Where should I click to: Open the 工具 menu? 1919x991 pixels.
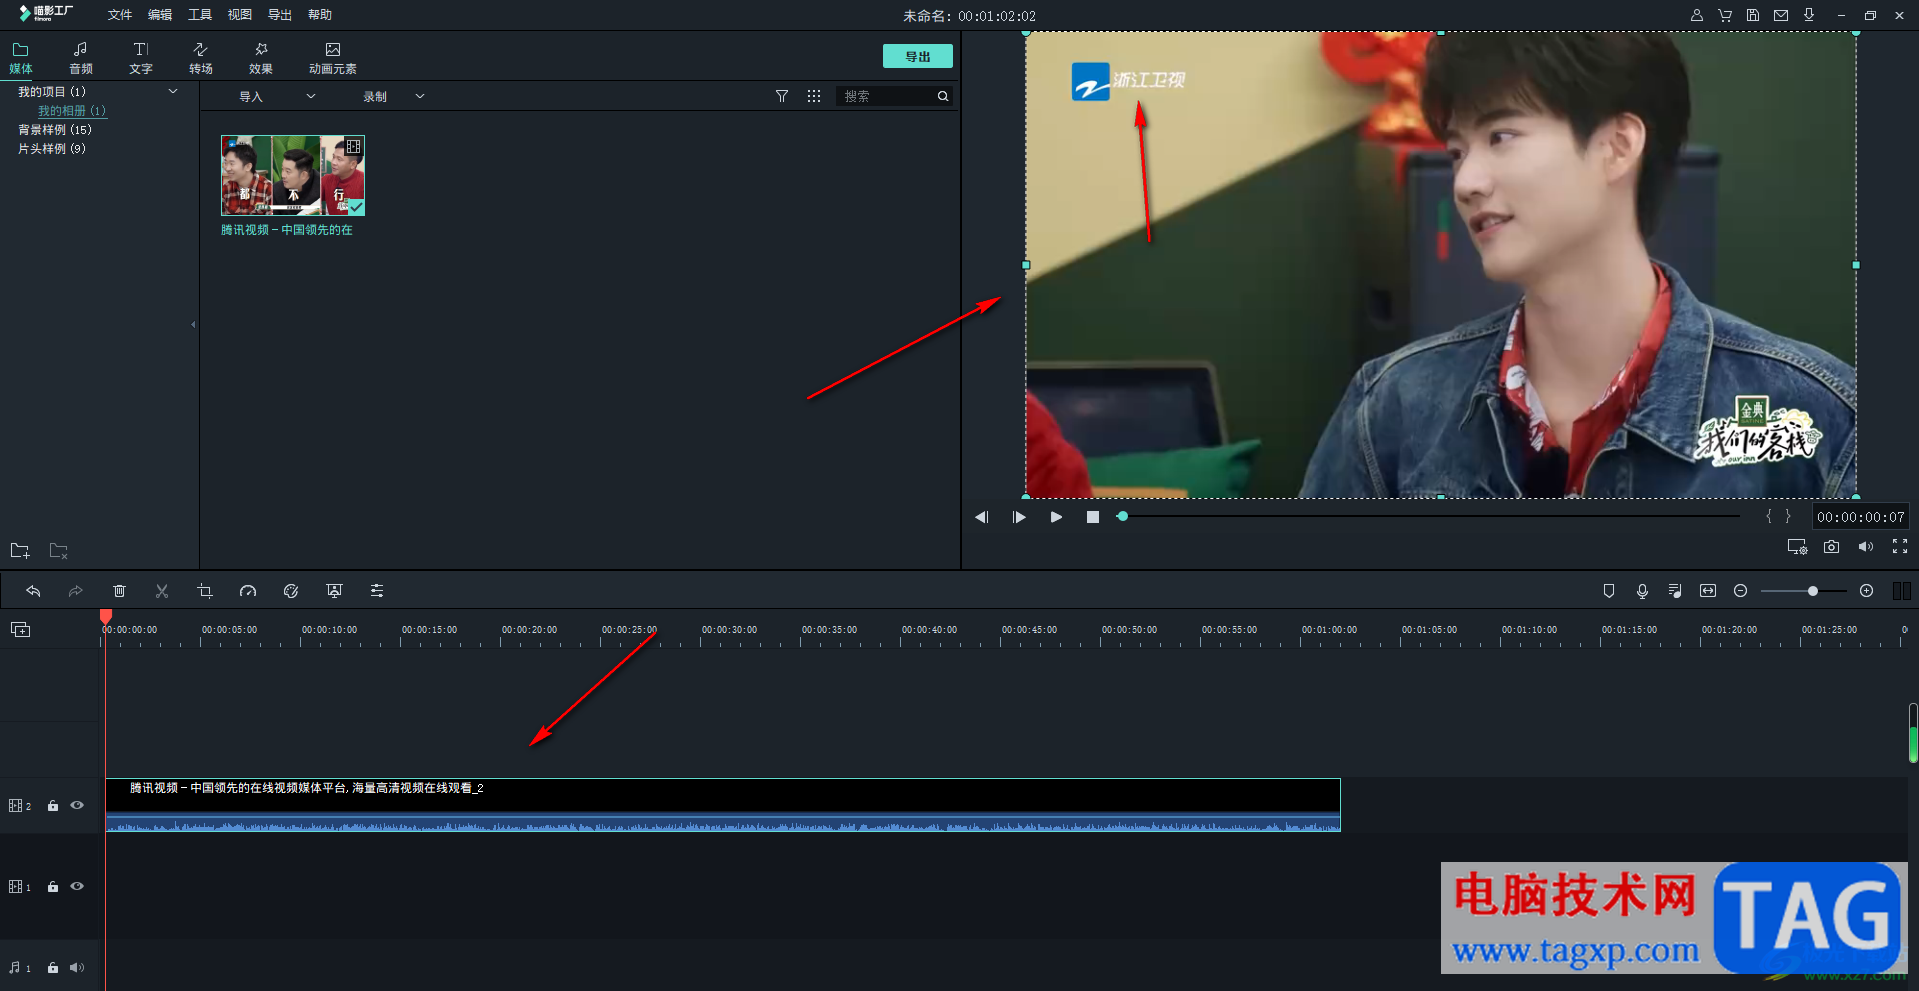(200, 15)
